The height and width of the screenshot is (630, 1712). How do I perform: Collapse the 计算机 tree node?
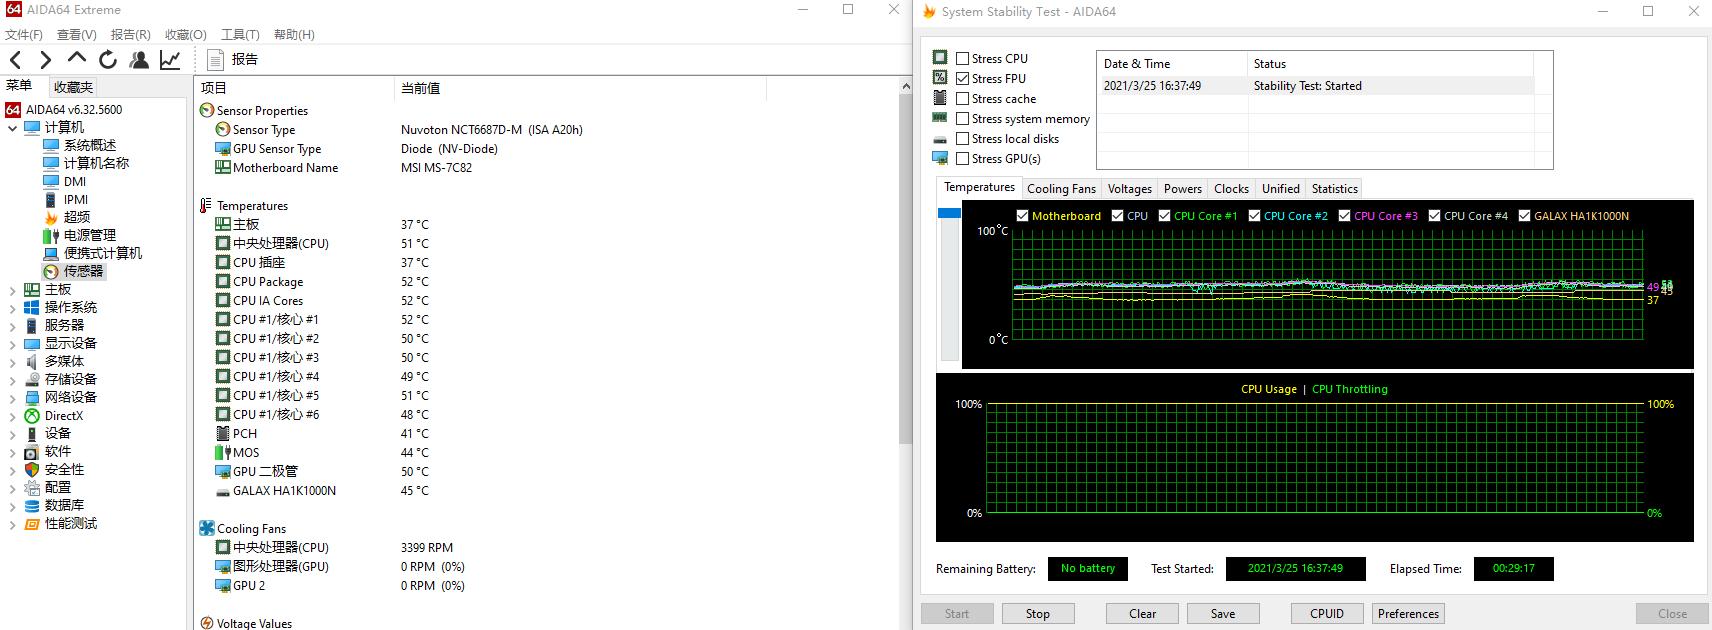[12, 128]
